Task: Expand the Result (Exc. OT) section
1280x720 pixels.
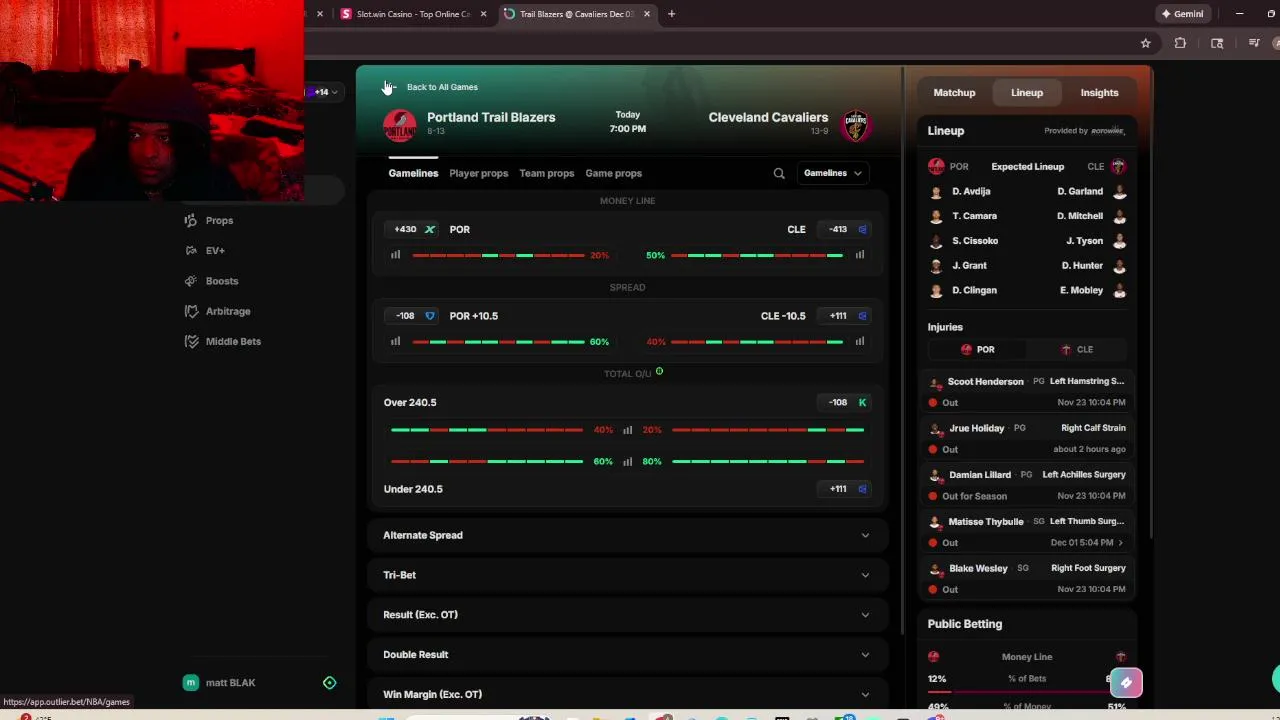Action: [x=627, y=615]
